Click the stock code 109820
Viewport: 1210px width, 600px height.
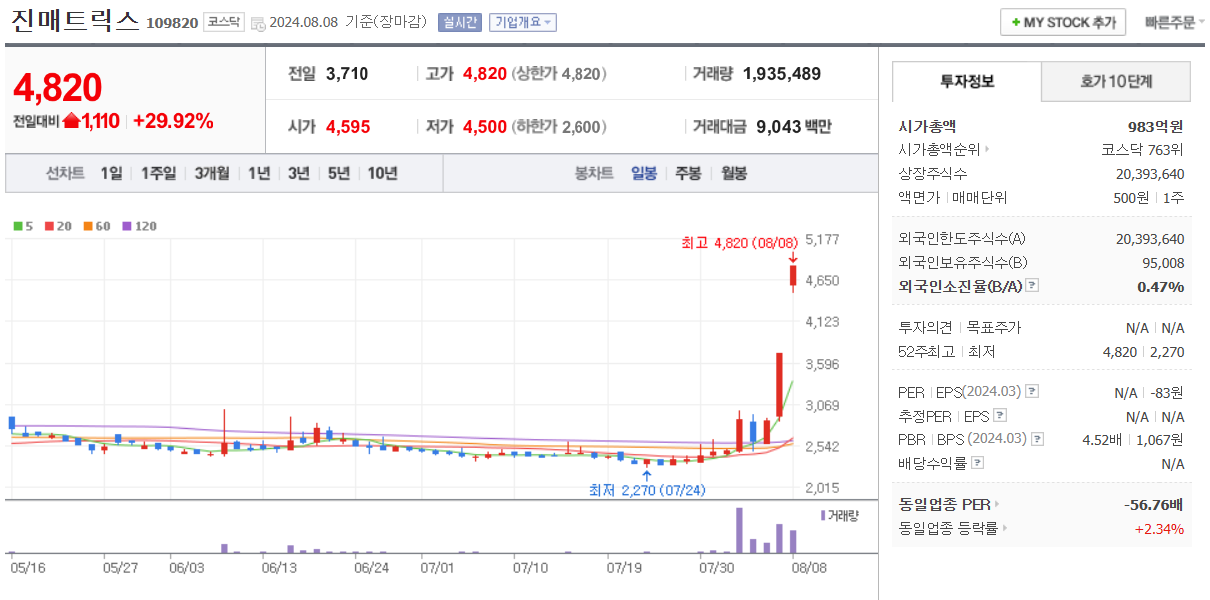(172, 23)
